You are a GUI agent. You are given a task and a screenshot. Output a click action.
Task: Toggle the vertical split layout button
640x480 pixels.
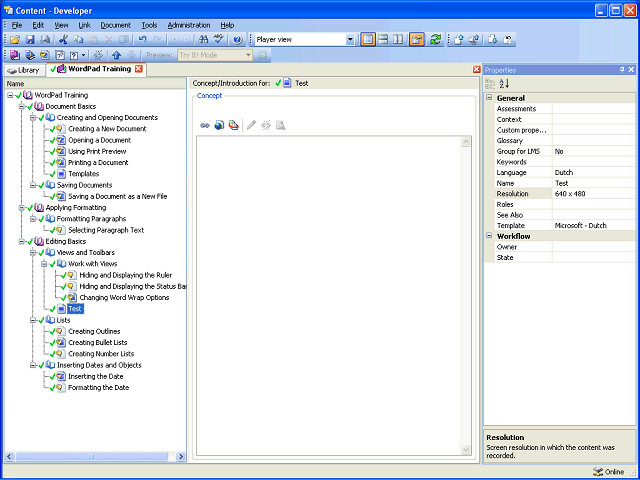click(x=398, y=40)
